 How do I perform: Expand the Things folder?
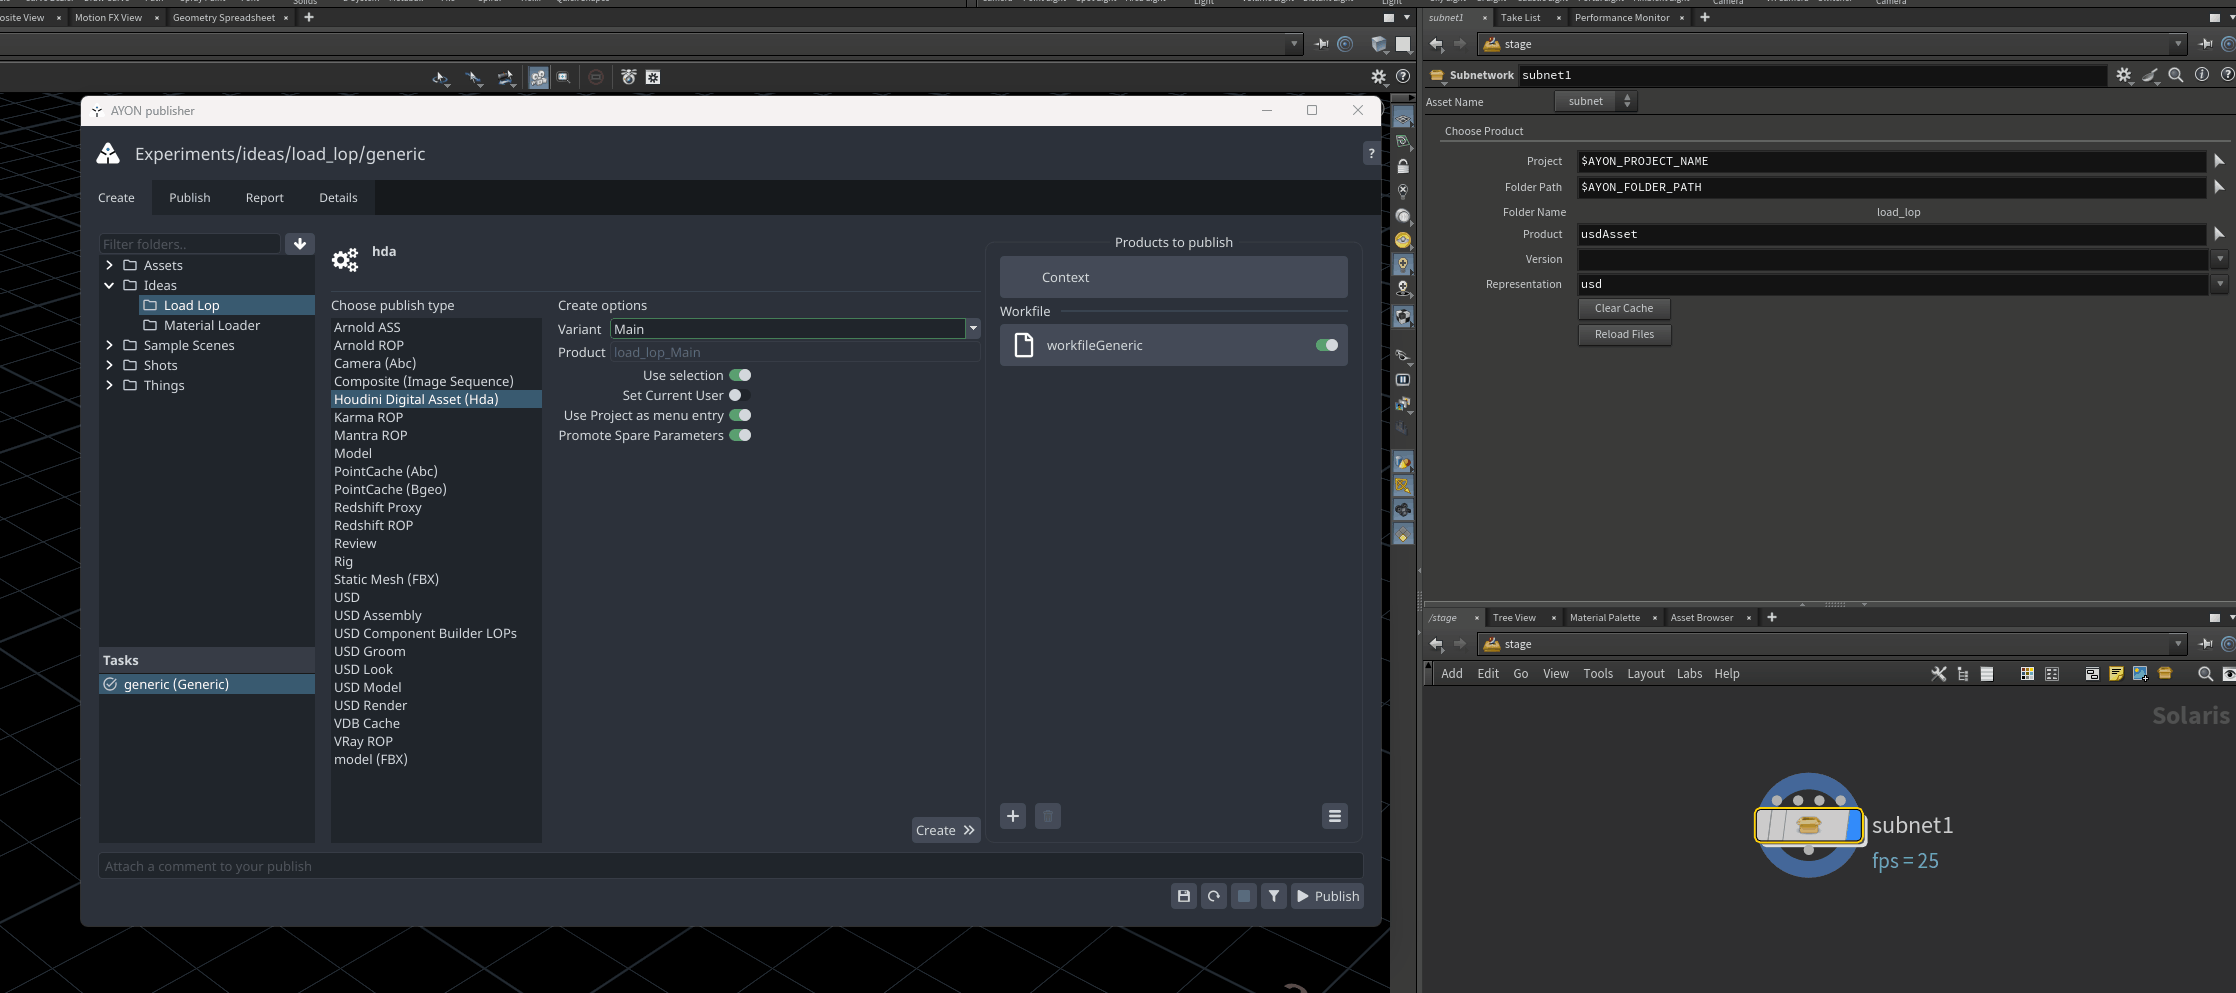109,385
